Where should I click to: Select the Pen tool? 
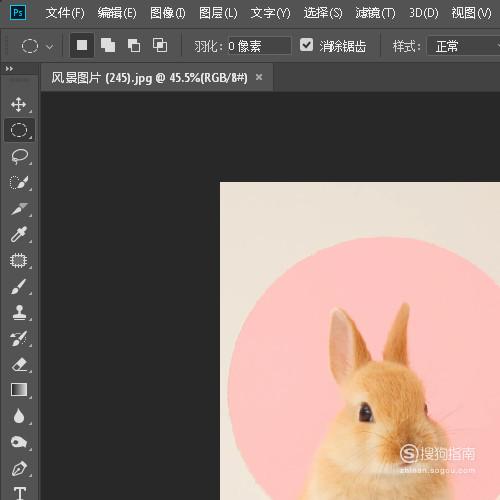(19, 468)
